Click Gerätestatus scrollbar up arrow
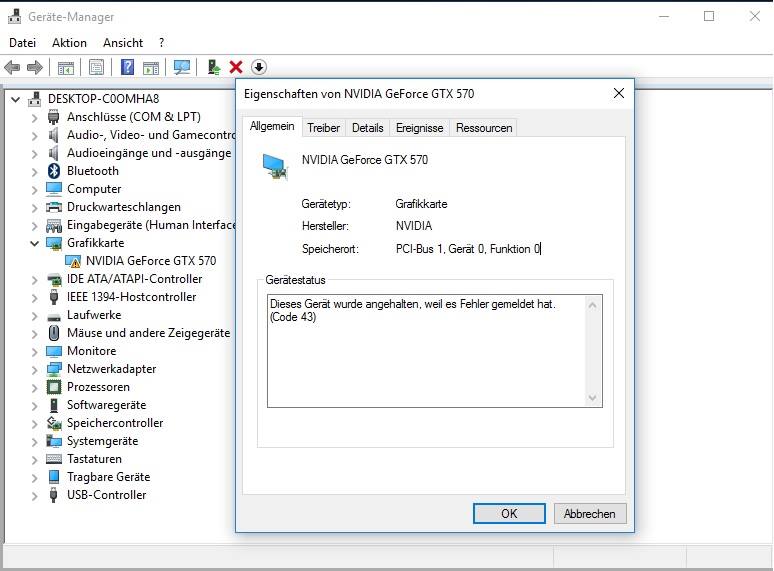Image resolution: width=774 pixels, height=571 pixels. [593, 305]
